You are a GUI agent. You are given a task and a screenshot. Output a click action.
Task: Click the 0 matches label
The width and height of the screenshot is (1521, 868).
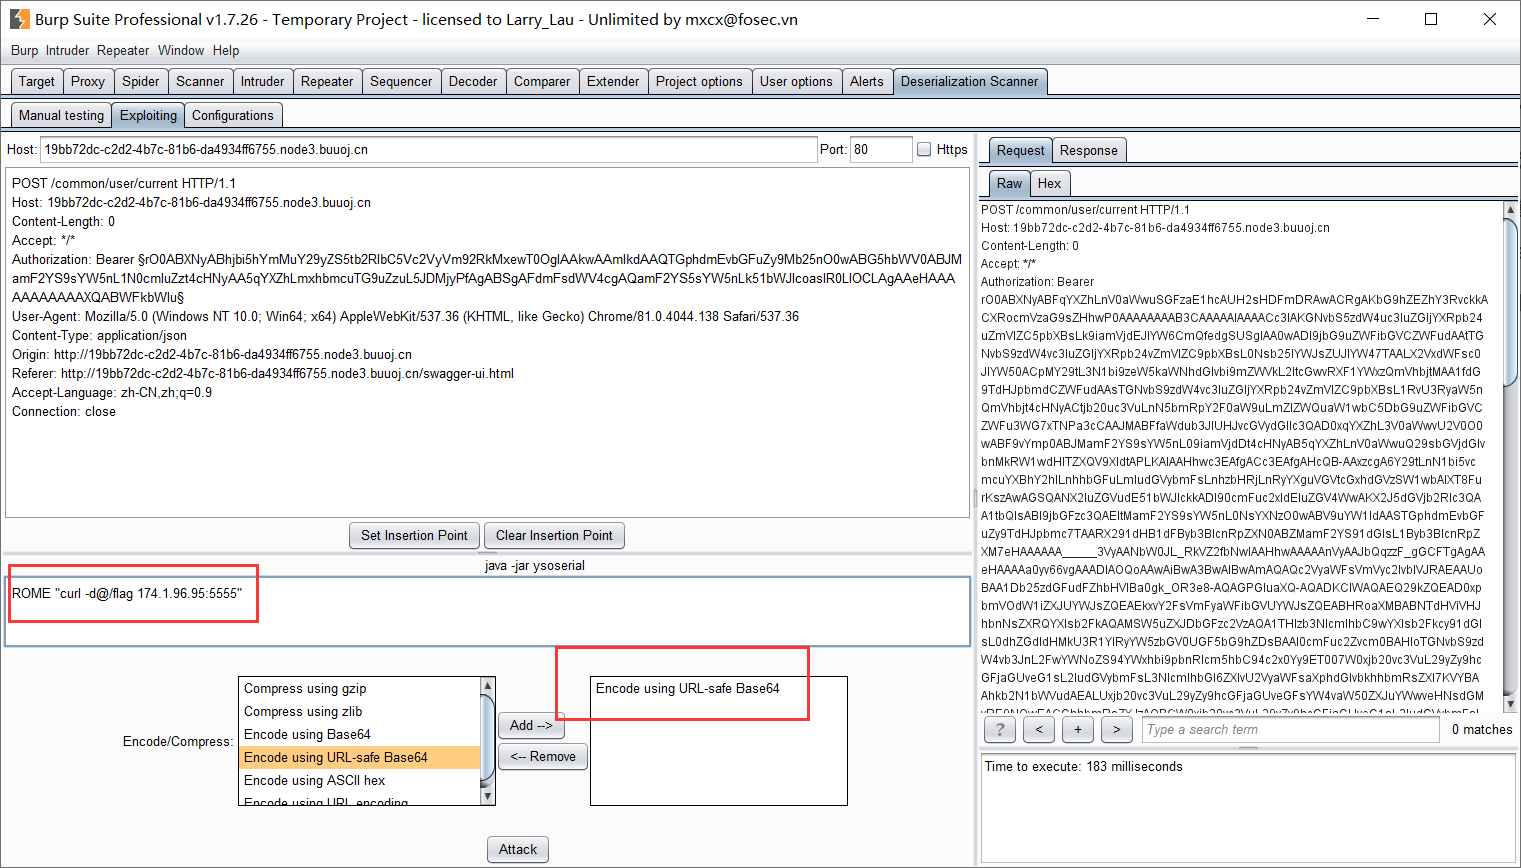1482,729
